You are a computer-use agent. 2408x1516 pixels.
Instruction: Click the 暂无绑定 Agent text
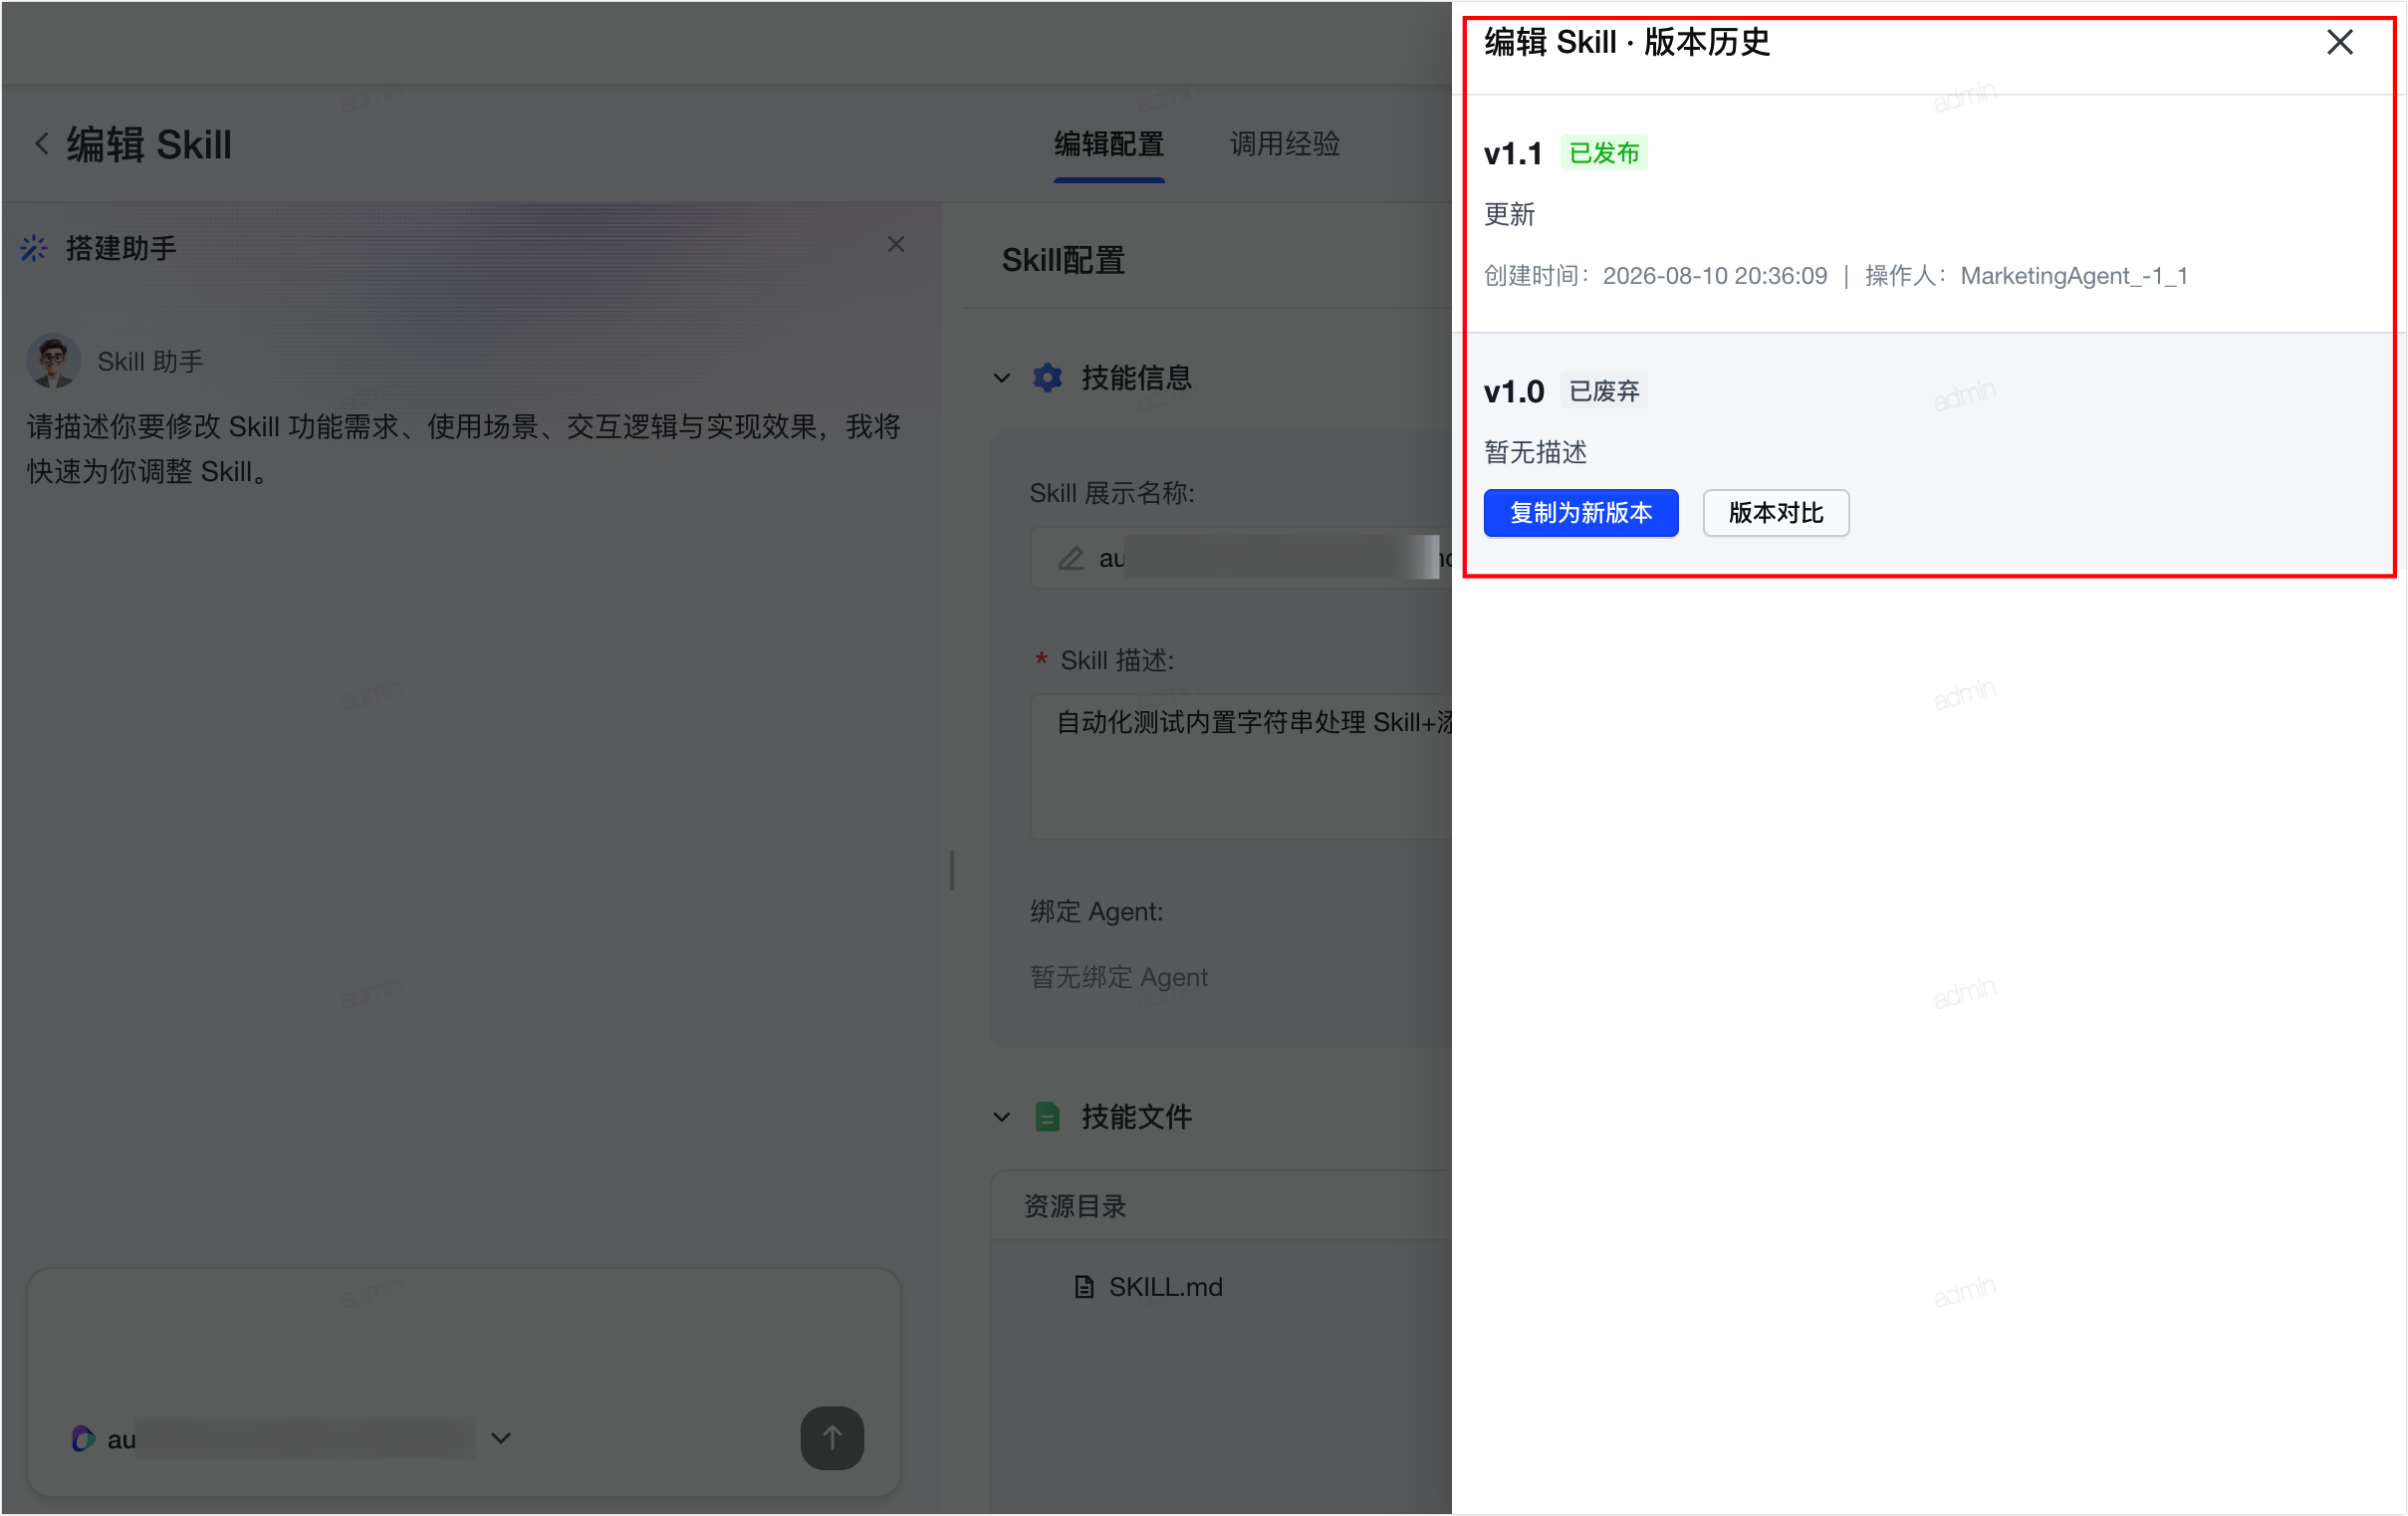click(1118, 976)
